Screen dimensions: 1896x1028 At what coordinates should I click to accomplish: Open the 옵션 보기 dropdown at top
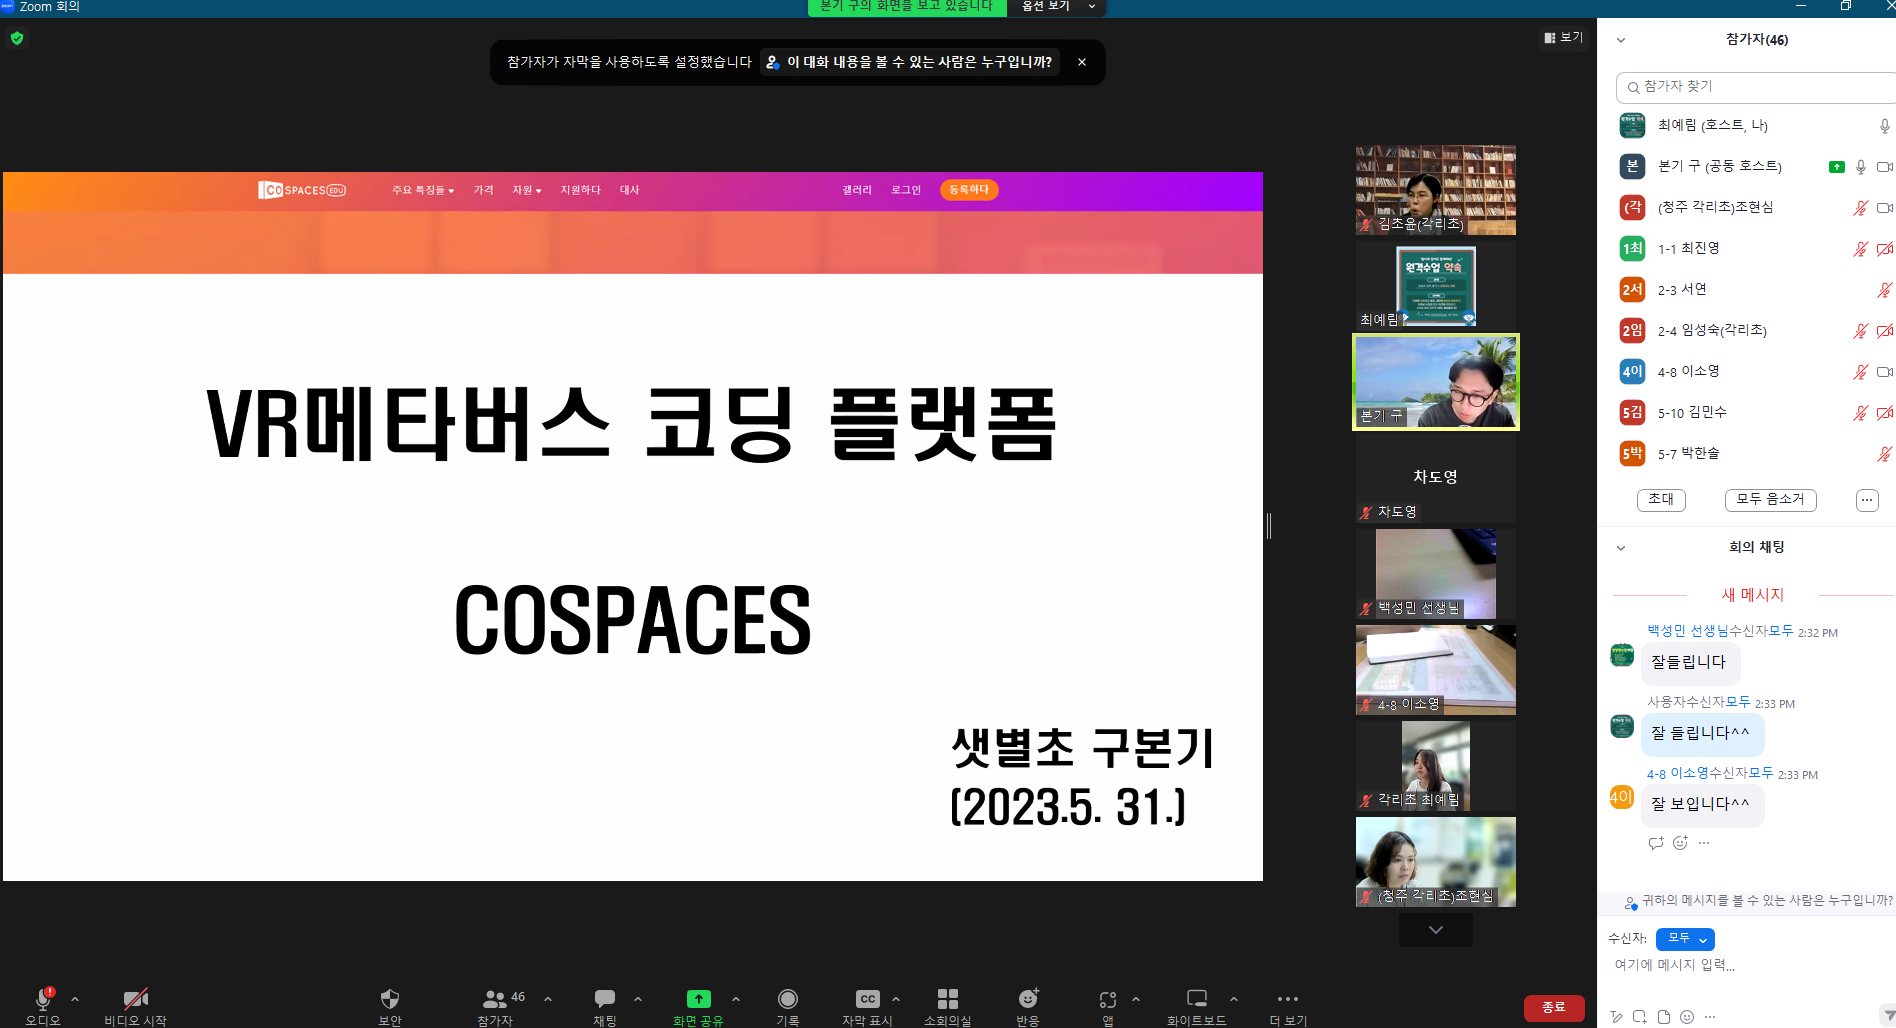(1058, 7)
